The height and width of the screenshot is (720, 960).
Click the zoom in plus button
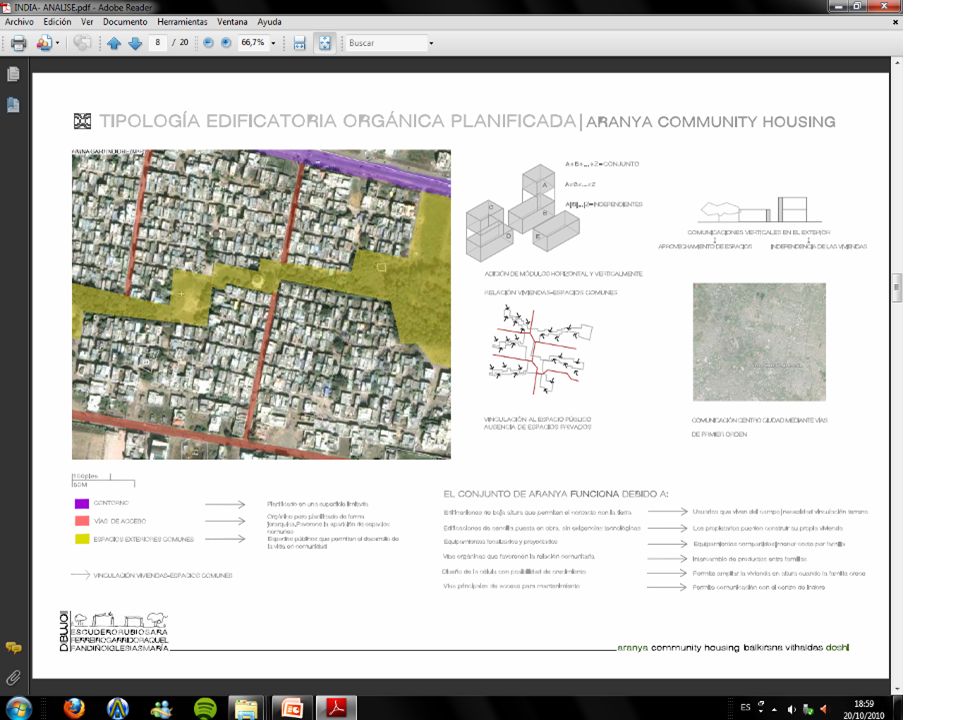coord(226,43)
